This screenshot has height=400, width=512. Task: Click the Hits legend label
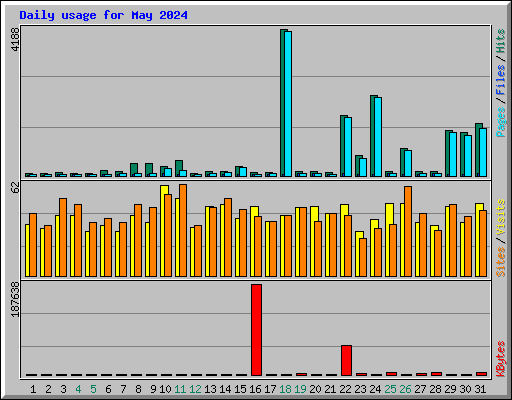(500, 41)
